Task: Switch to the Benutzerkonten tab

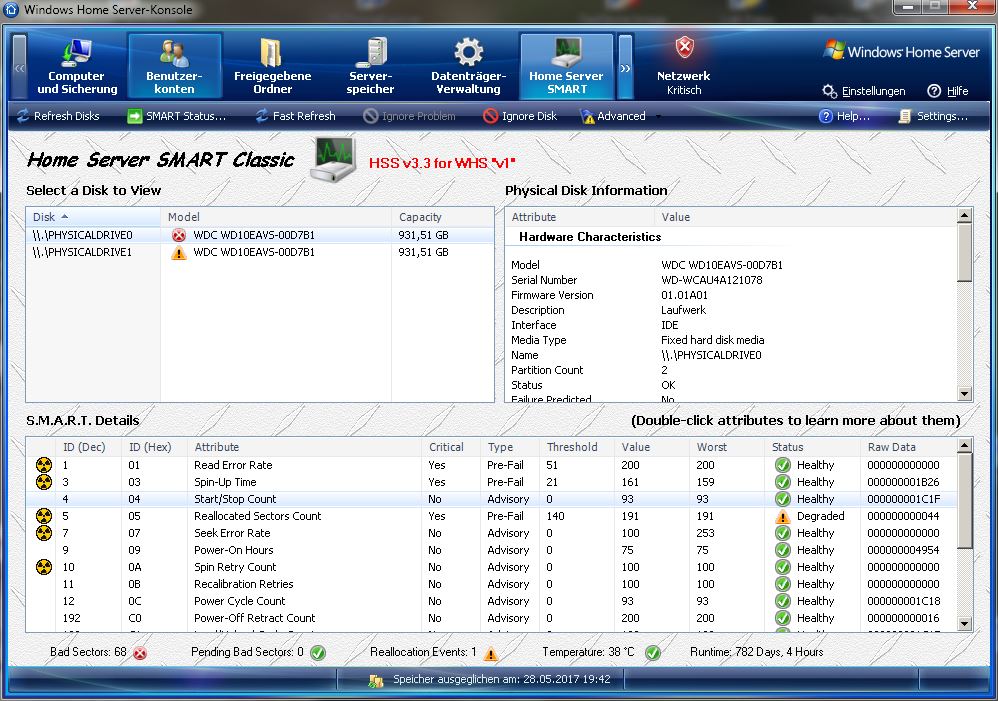Action: click(174, 66)
